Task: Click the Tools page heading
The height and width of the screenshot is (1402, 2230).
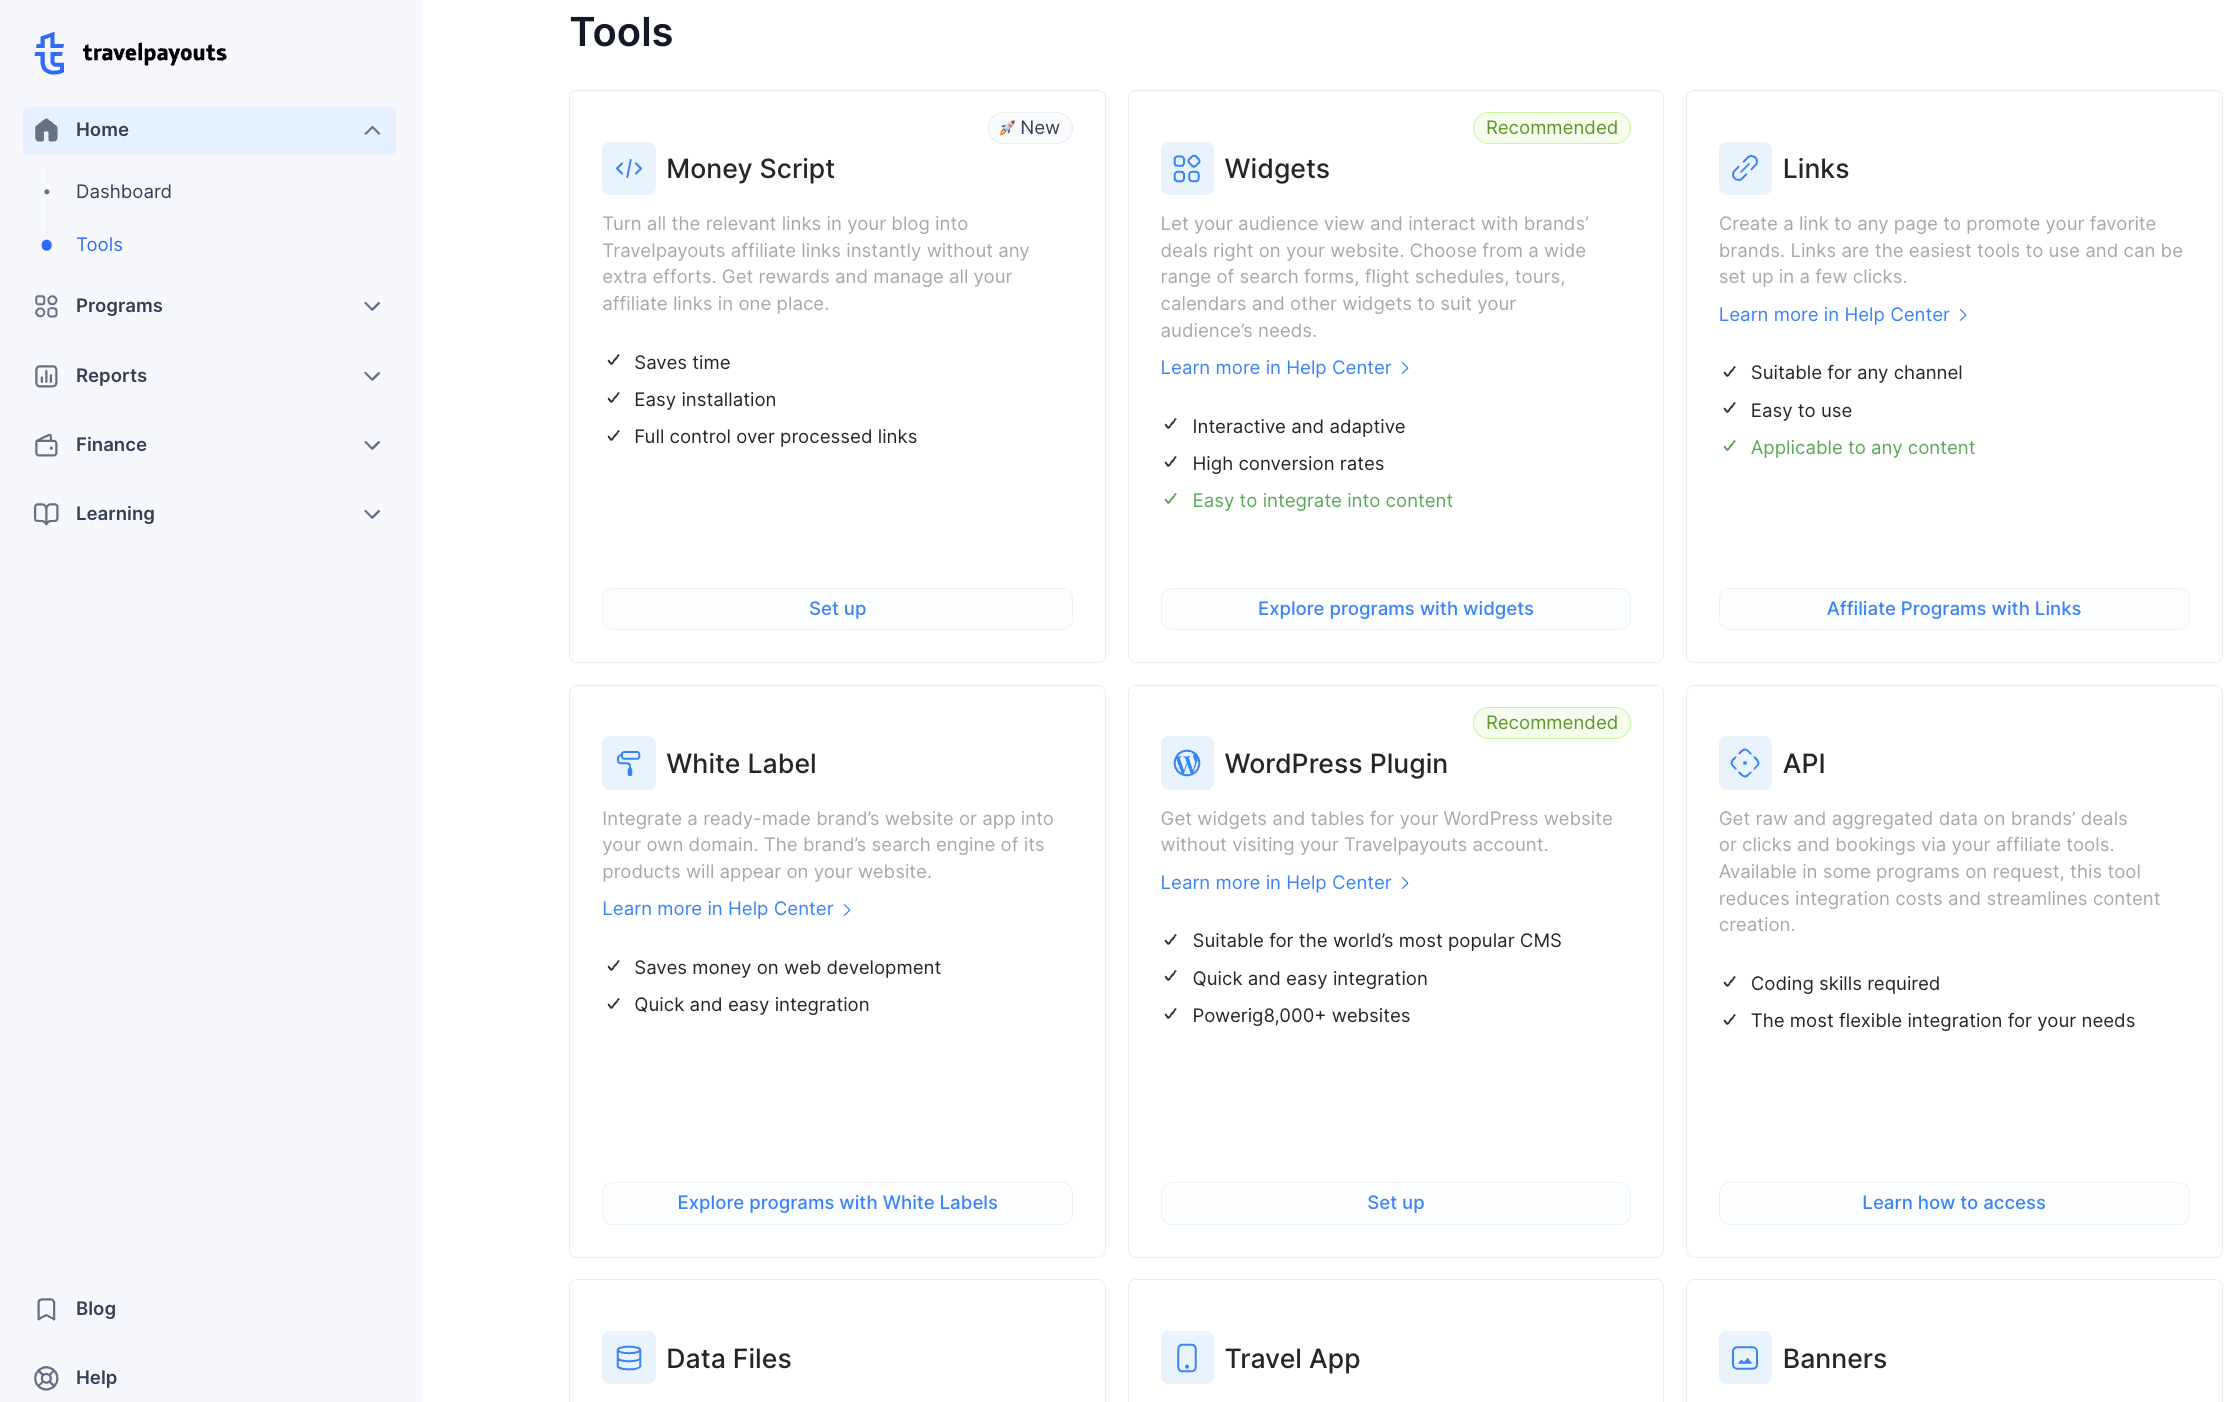Action: 621,32
